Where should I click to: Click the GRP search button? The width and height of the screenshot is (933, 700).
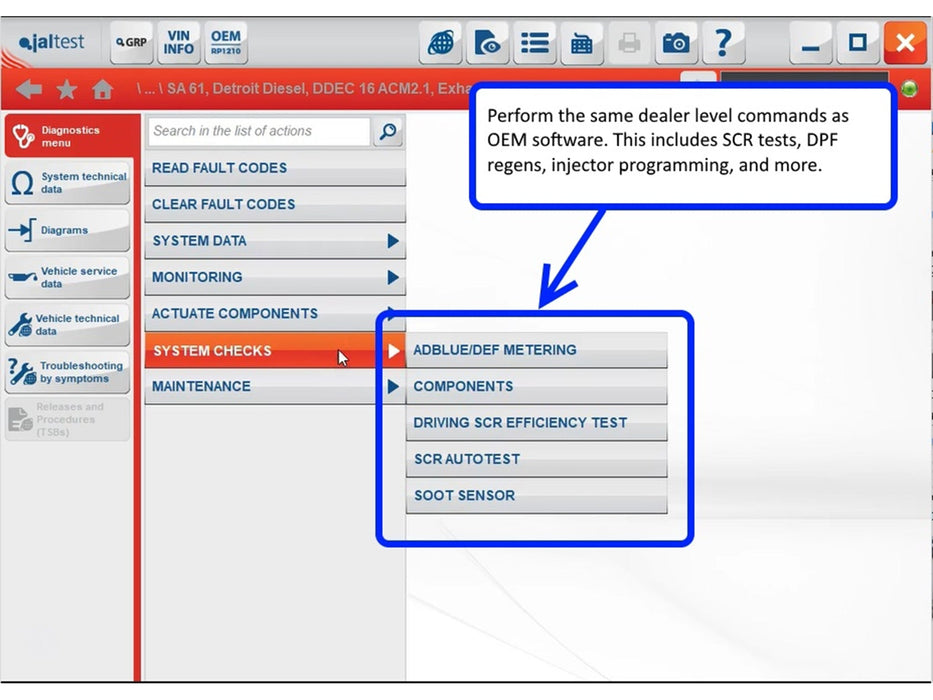point(132,42)
